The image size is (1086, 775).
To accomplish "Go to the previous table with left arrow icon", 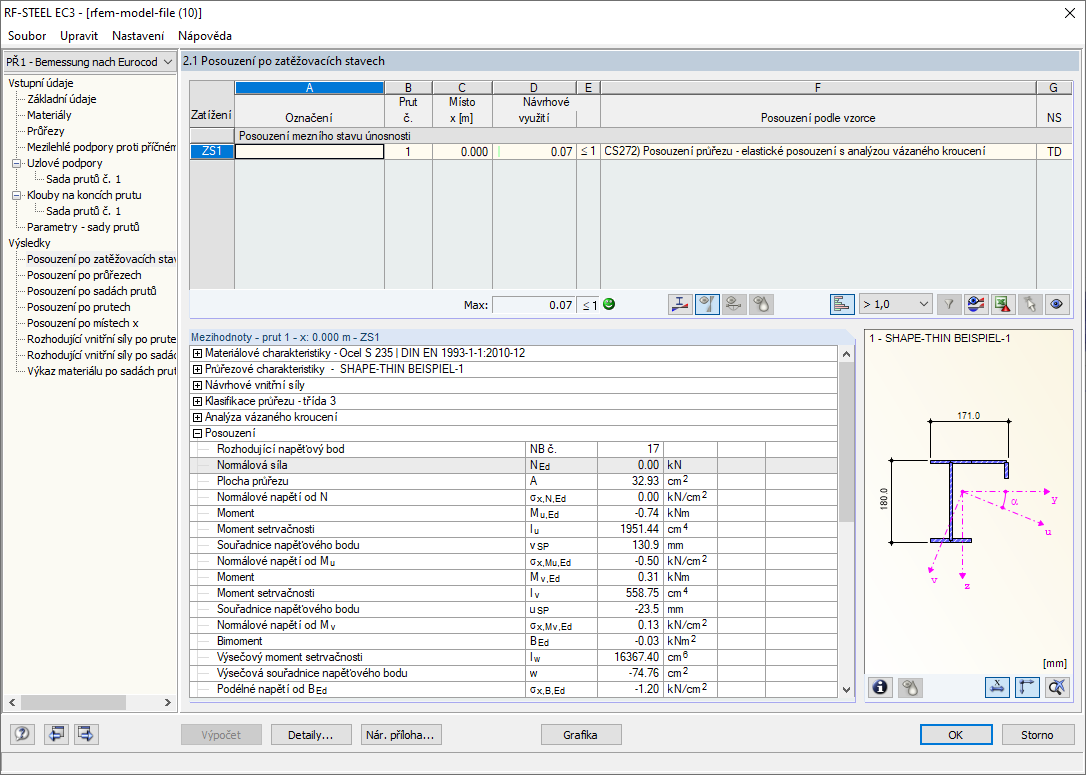I will (x=56, y=733).
